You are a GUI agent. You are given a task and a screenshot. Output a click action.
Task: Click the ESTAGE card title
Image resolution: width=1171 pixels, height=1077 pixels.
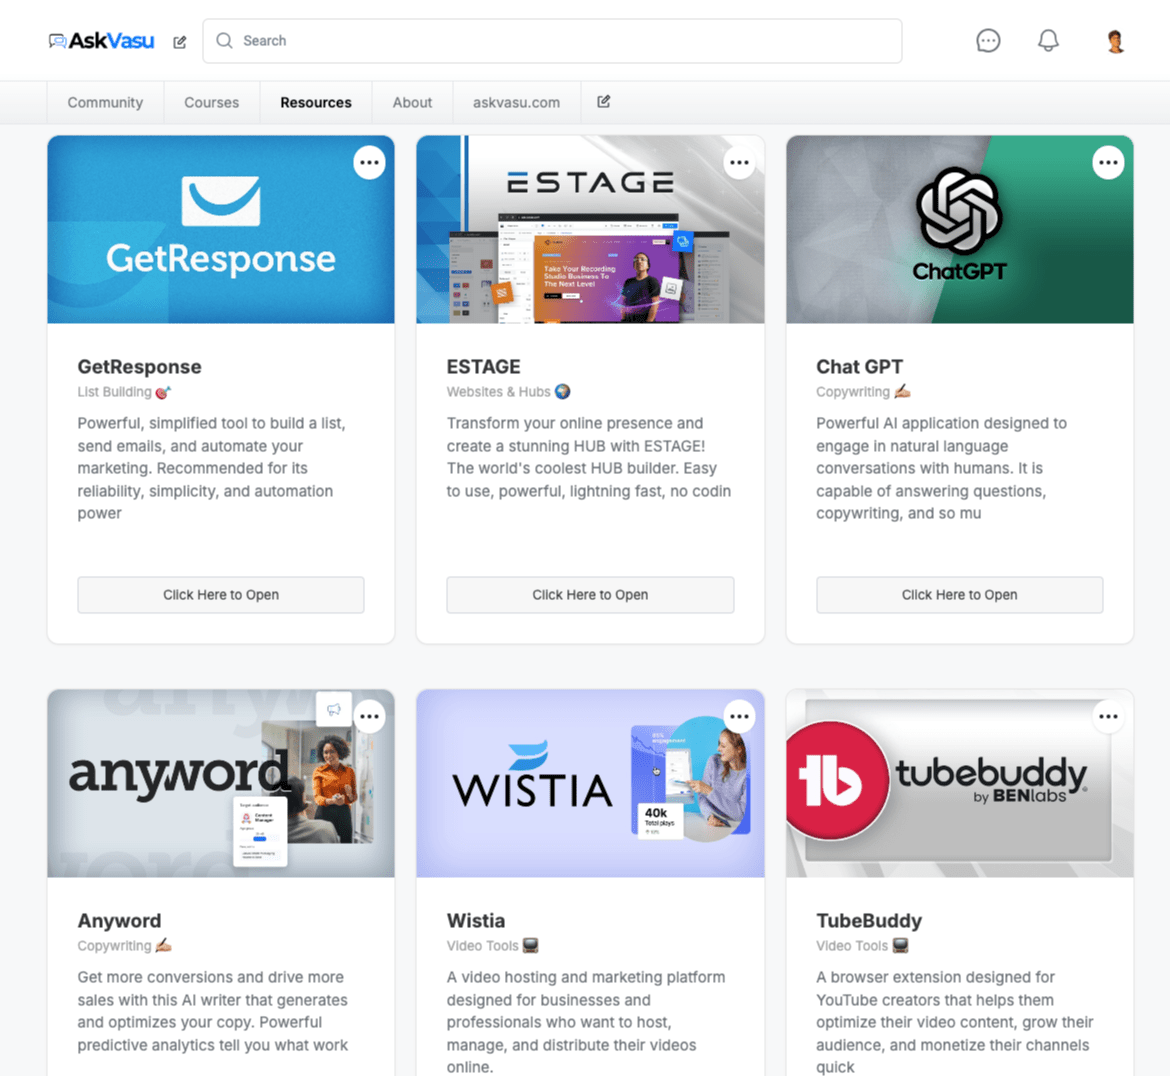pyautogui.click(x=483, y=367)
